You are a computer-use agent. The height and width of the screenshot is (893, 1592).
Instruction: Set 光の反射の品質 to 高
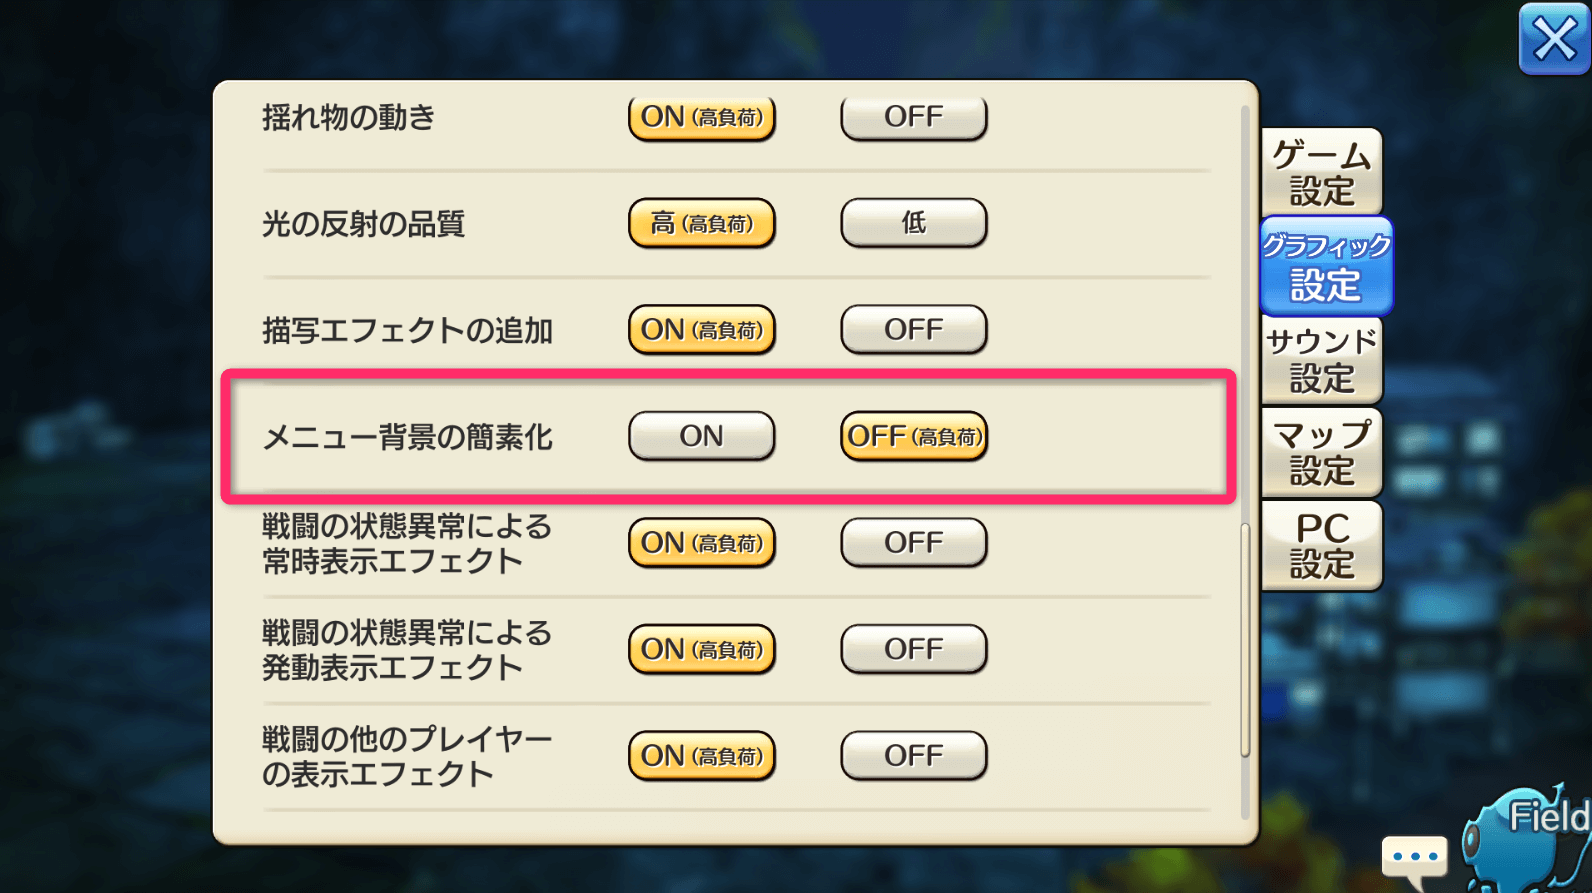click(x=701, y=223)
